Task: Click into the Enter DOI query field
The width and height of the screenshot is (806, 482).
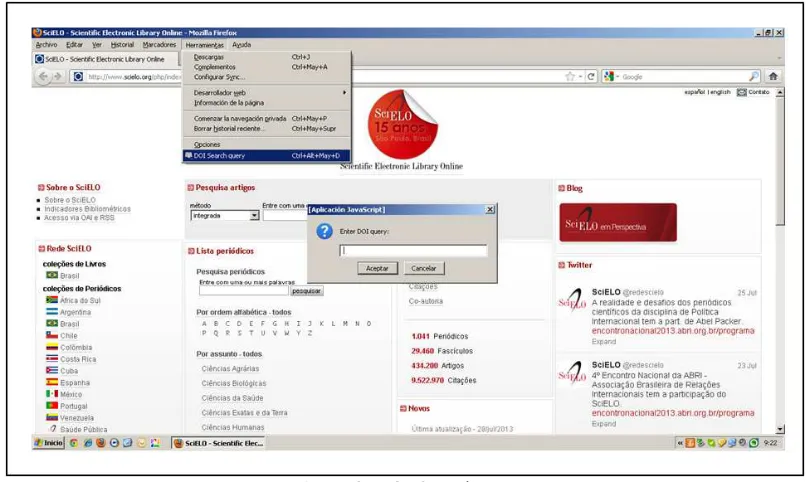Action: (413, 250)
